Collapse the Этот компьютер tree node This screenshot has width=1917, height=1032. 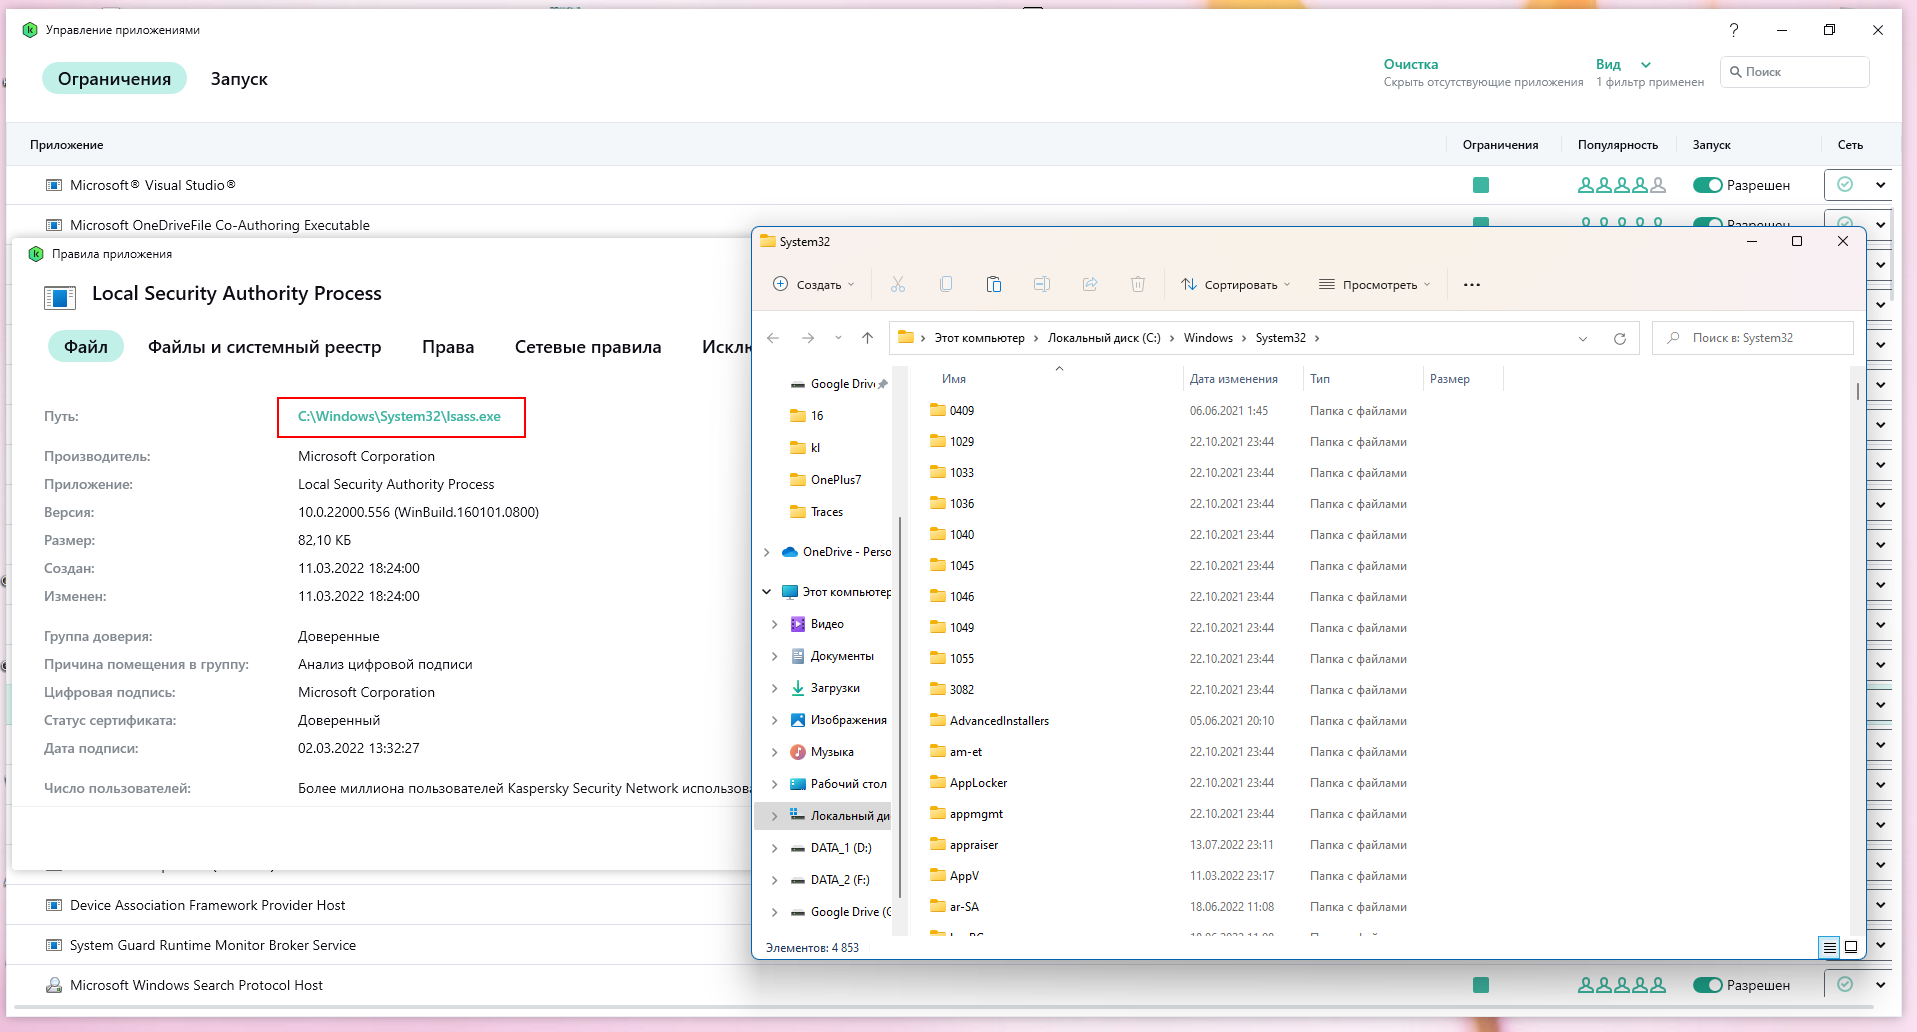[x=767, y=592]
